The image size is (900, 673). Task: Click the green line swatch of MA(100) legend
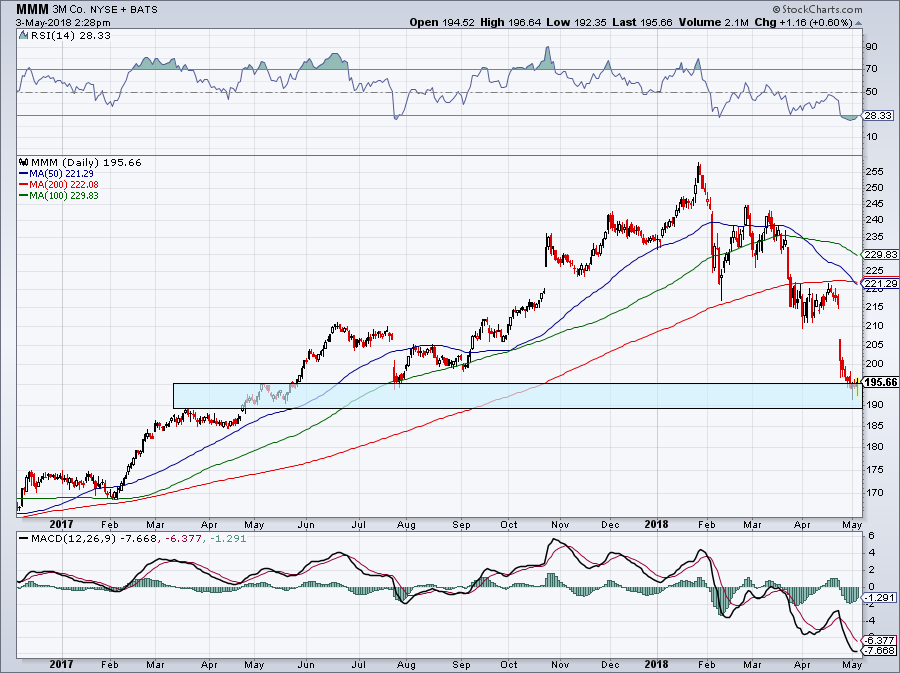tap(24, 195)
